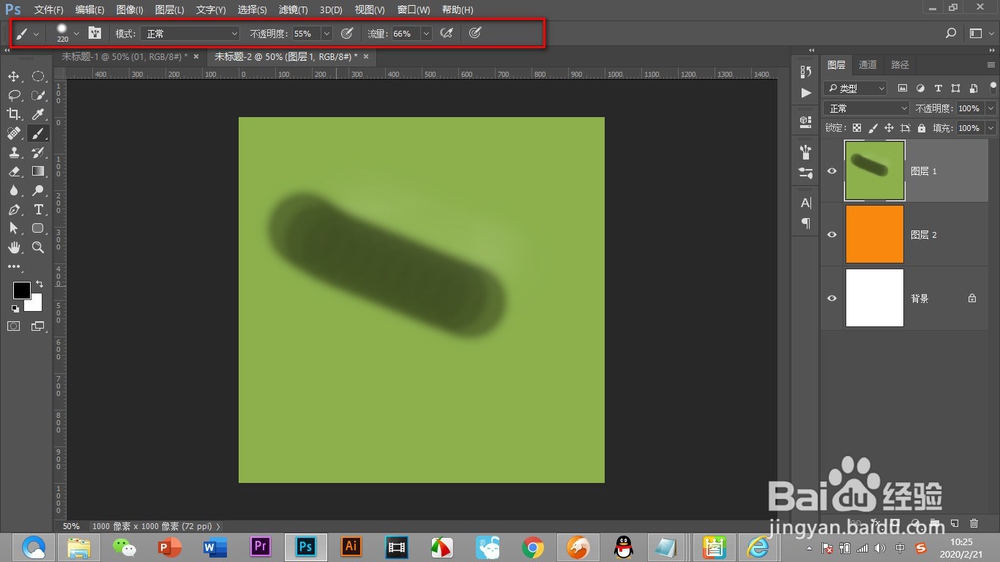
Task: Lock transparent pixels of layer
Action: tap(857, 128)
